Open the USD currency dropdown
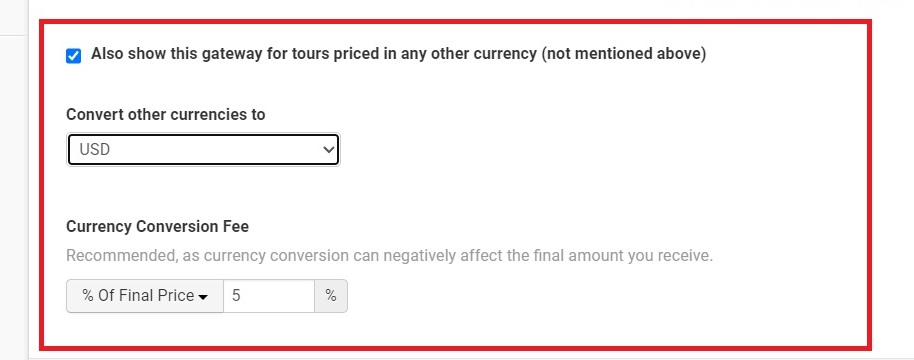Screen dimensions: 914x360 (x=203, y=150)
